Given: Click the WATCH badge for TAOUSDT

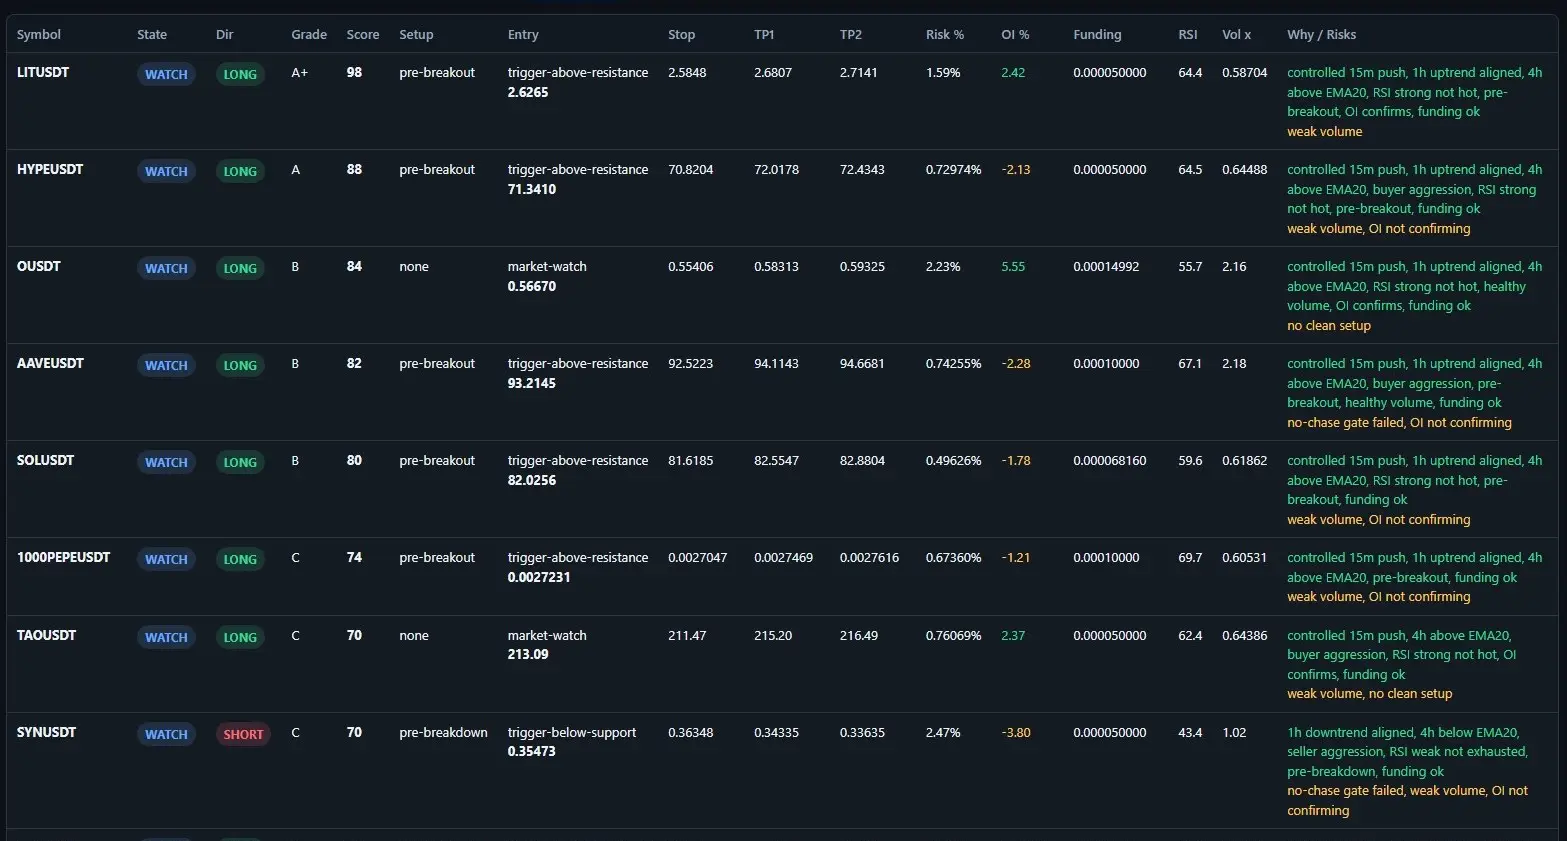Looking at the screenshot, I should pos(166,637).
